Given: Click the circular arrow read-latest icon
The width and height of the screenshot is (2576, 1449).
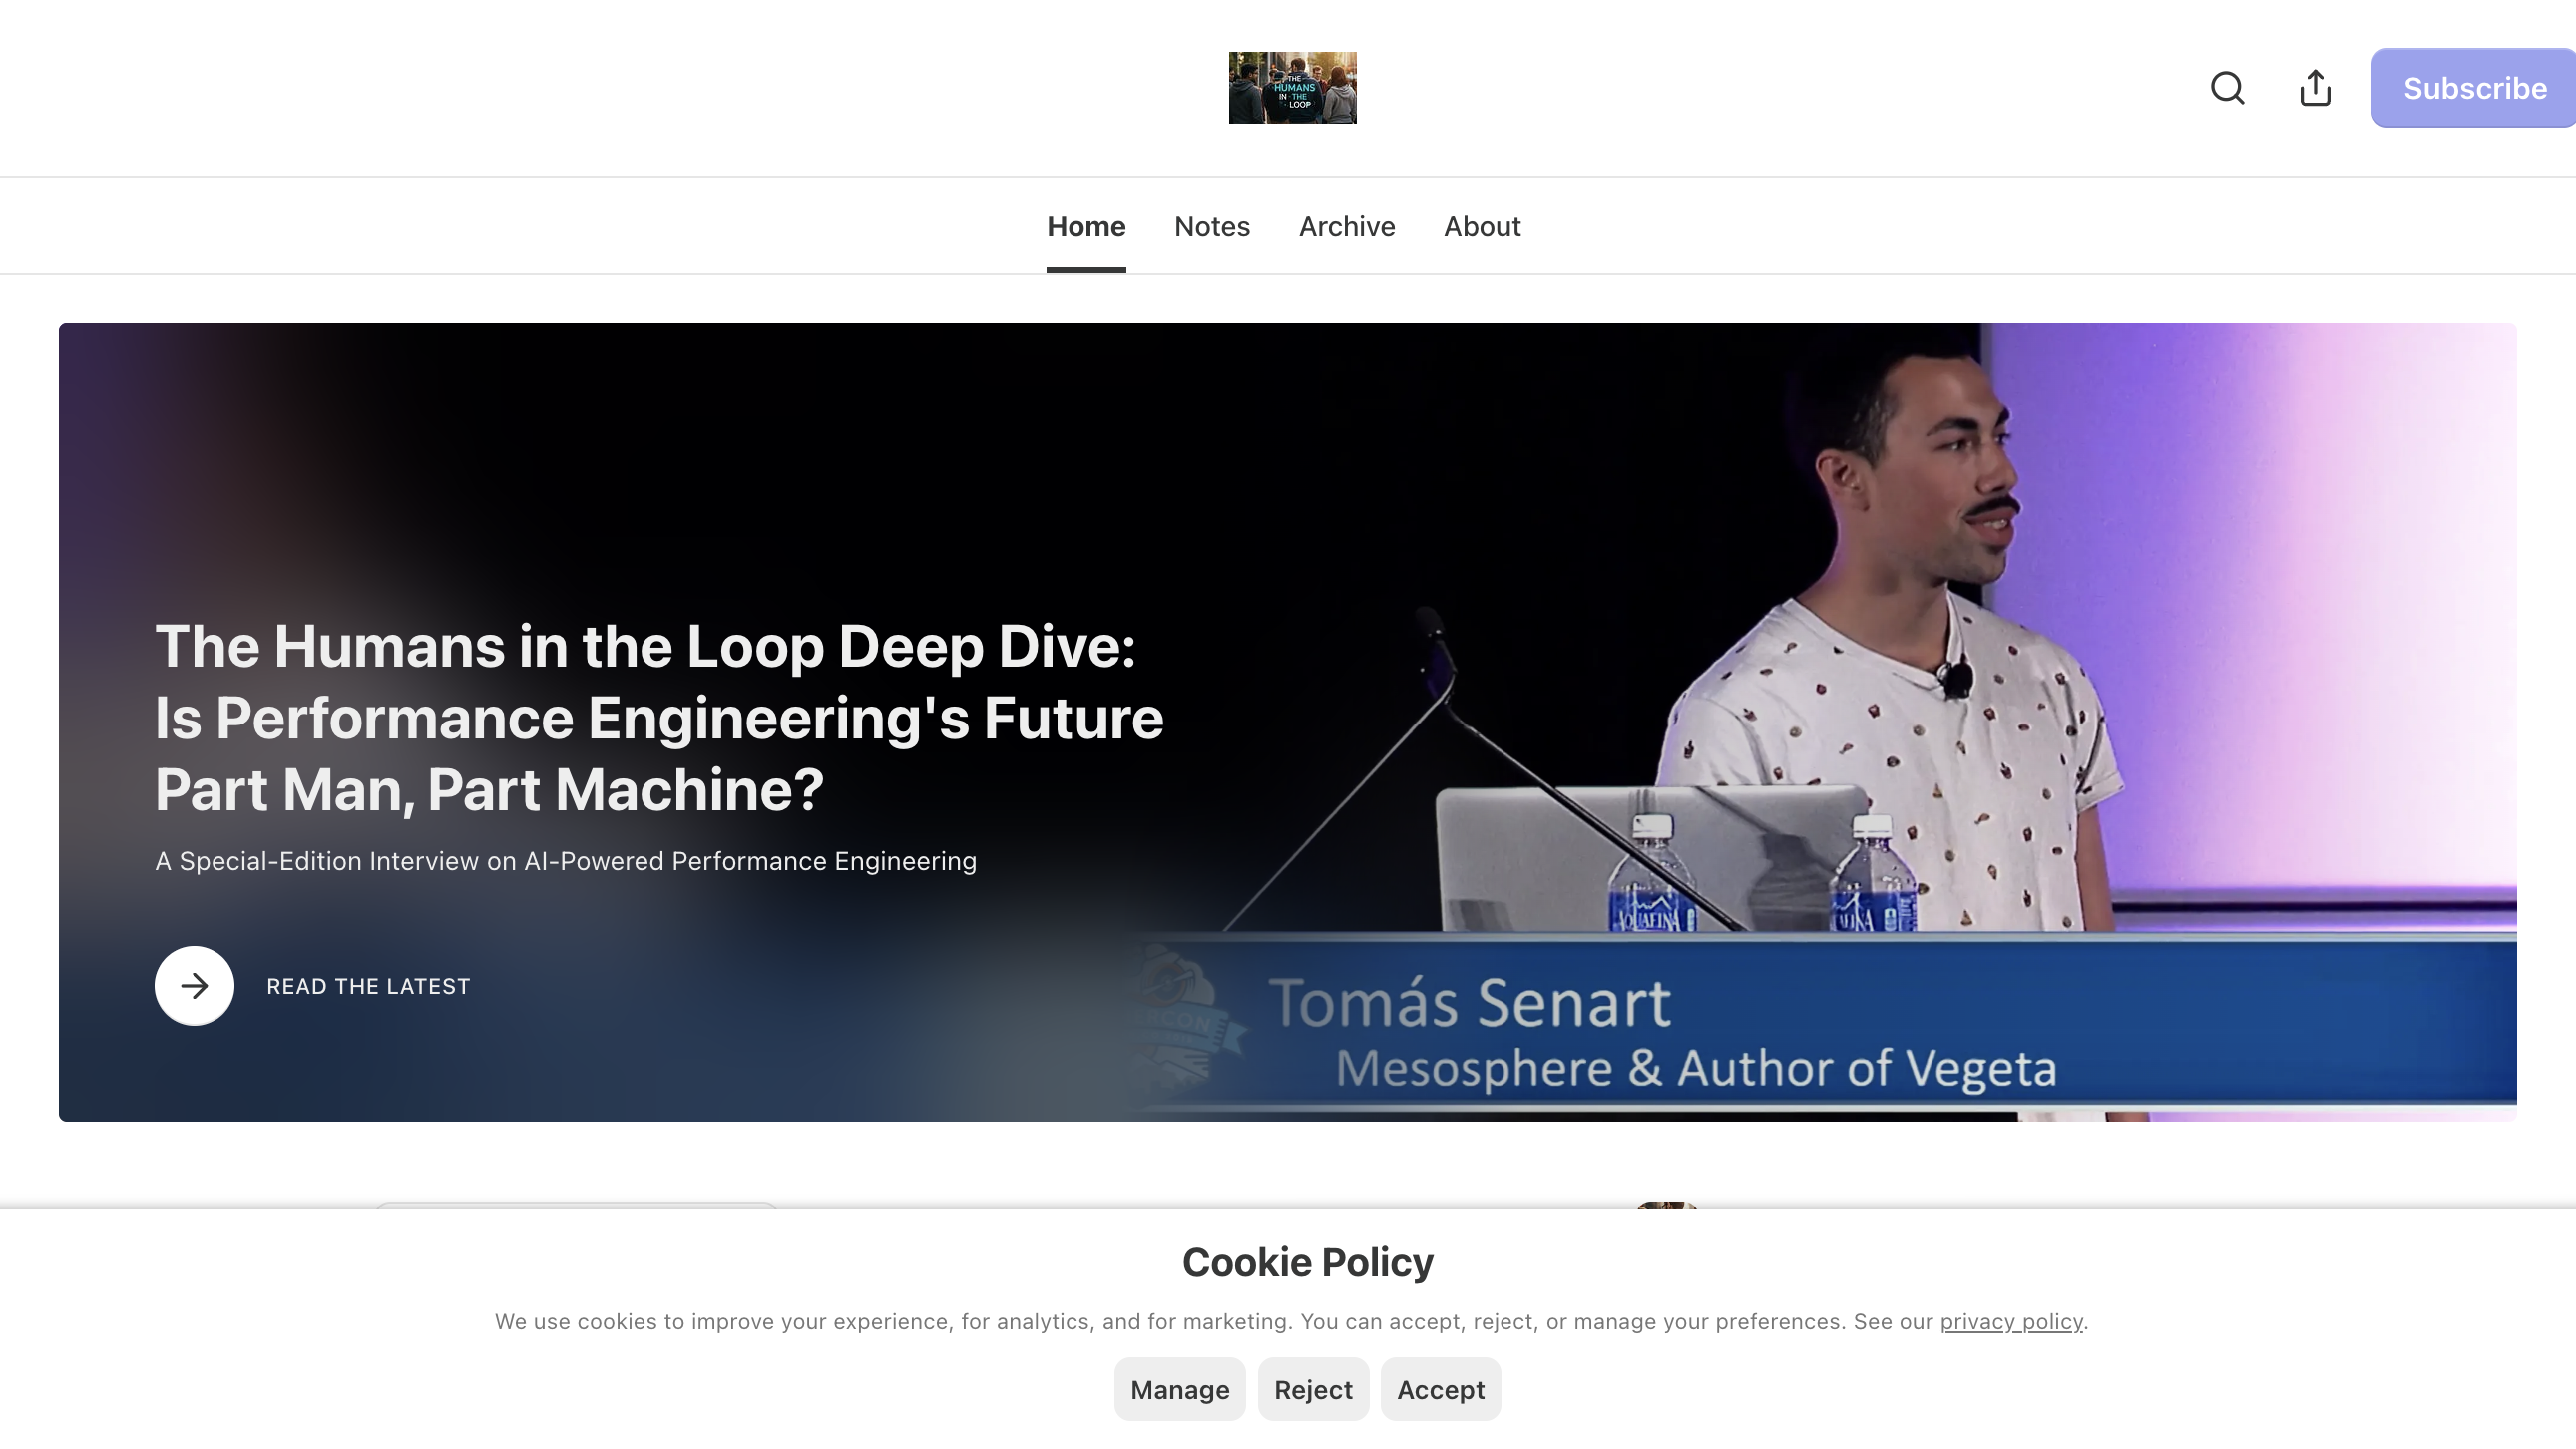Looking at the screenshot, I should point(194,986).
